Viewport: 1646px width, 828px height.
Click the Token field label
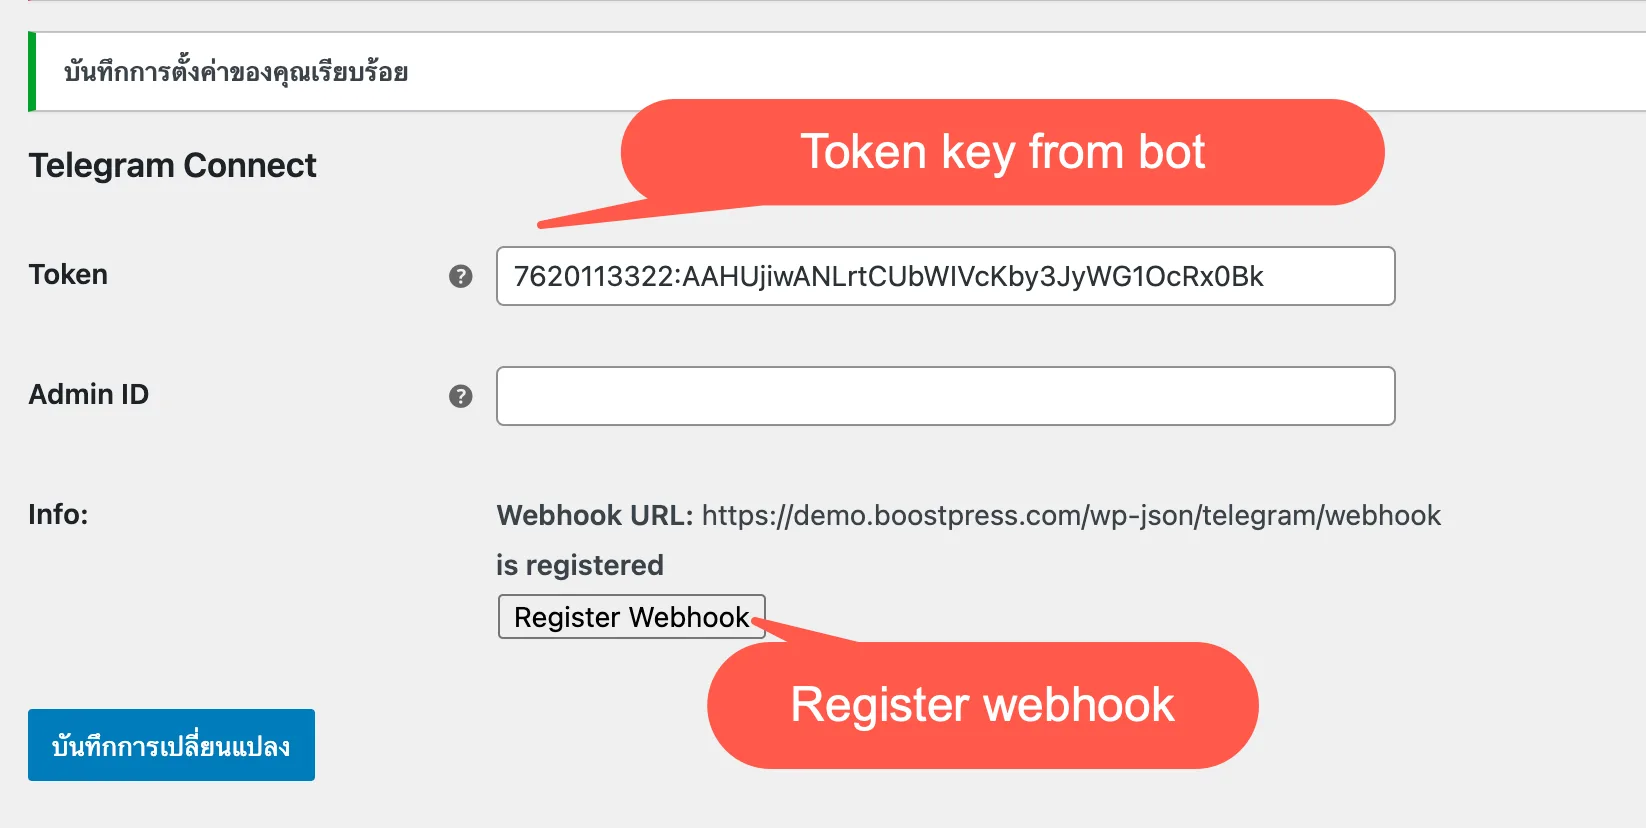(68, 275)
